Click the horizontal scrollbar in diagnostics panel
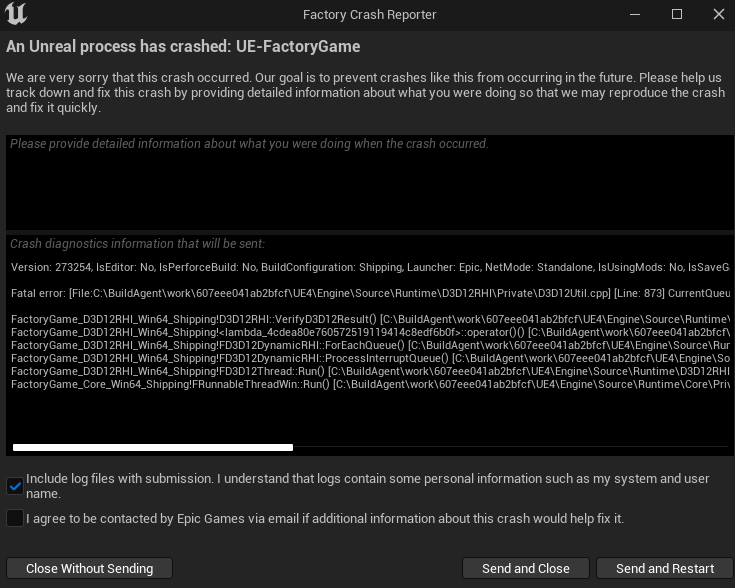 [153, 447]
